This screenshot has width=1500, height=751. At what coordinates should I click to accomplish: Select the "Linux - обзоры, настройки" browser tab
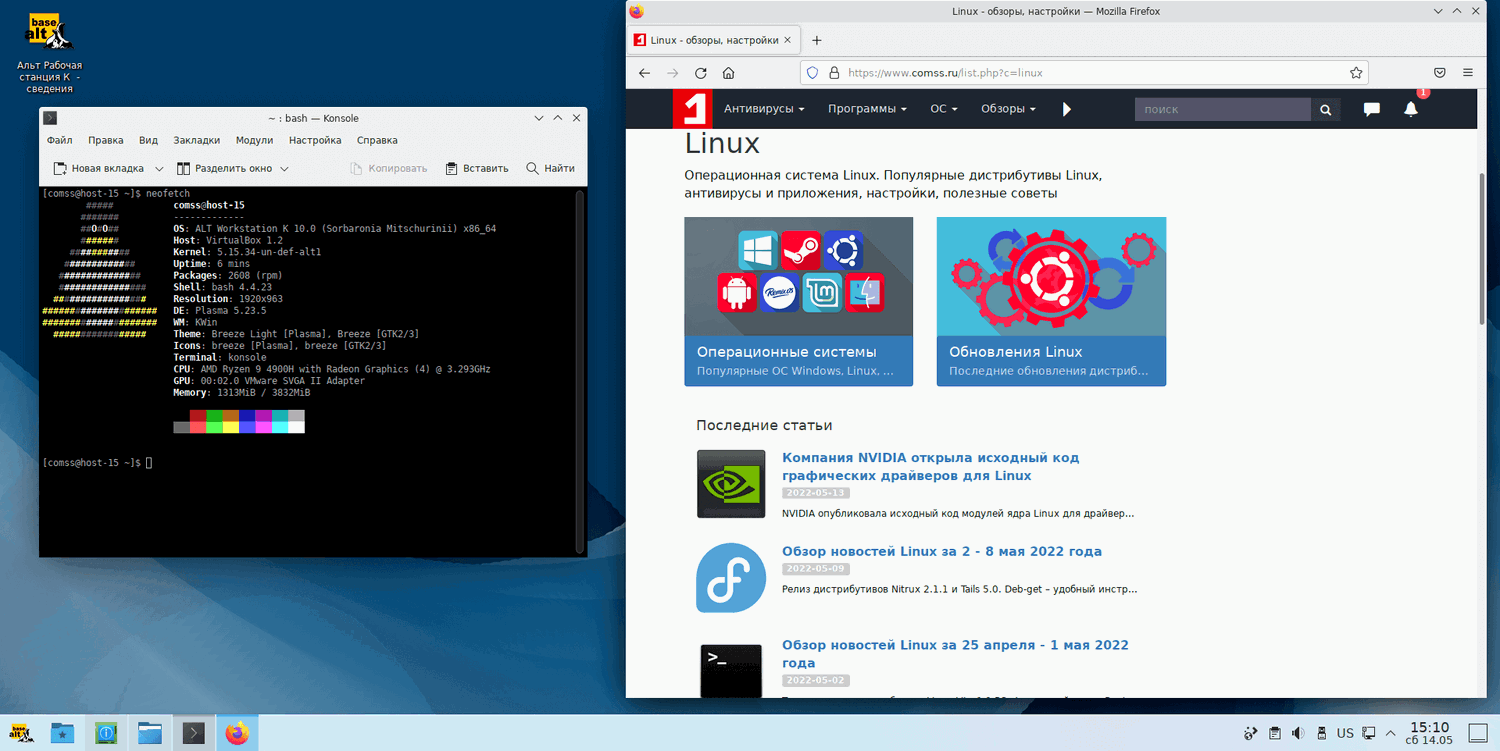(714, 40)
